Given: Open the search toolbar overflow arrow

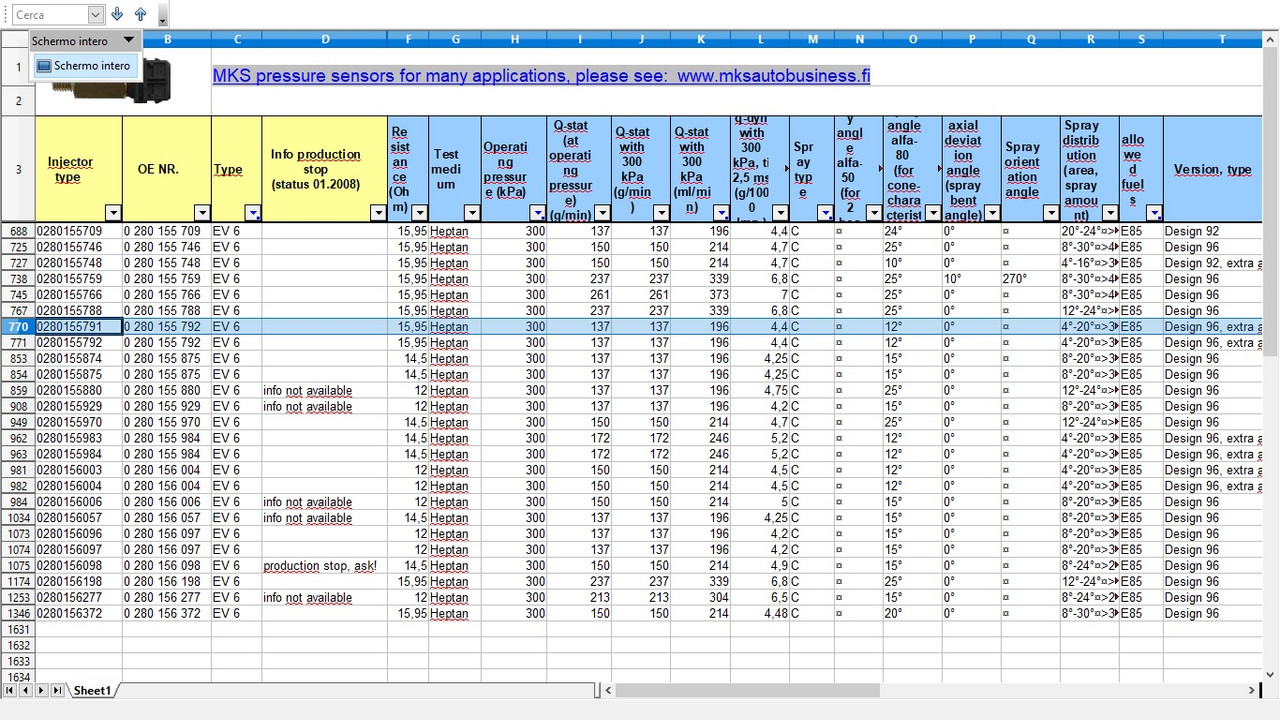Looking at the screenshot, I should tap(163, 17).
